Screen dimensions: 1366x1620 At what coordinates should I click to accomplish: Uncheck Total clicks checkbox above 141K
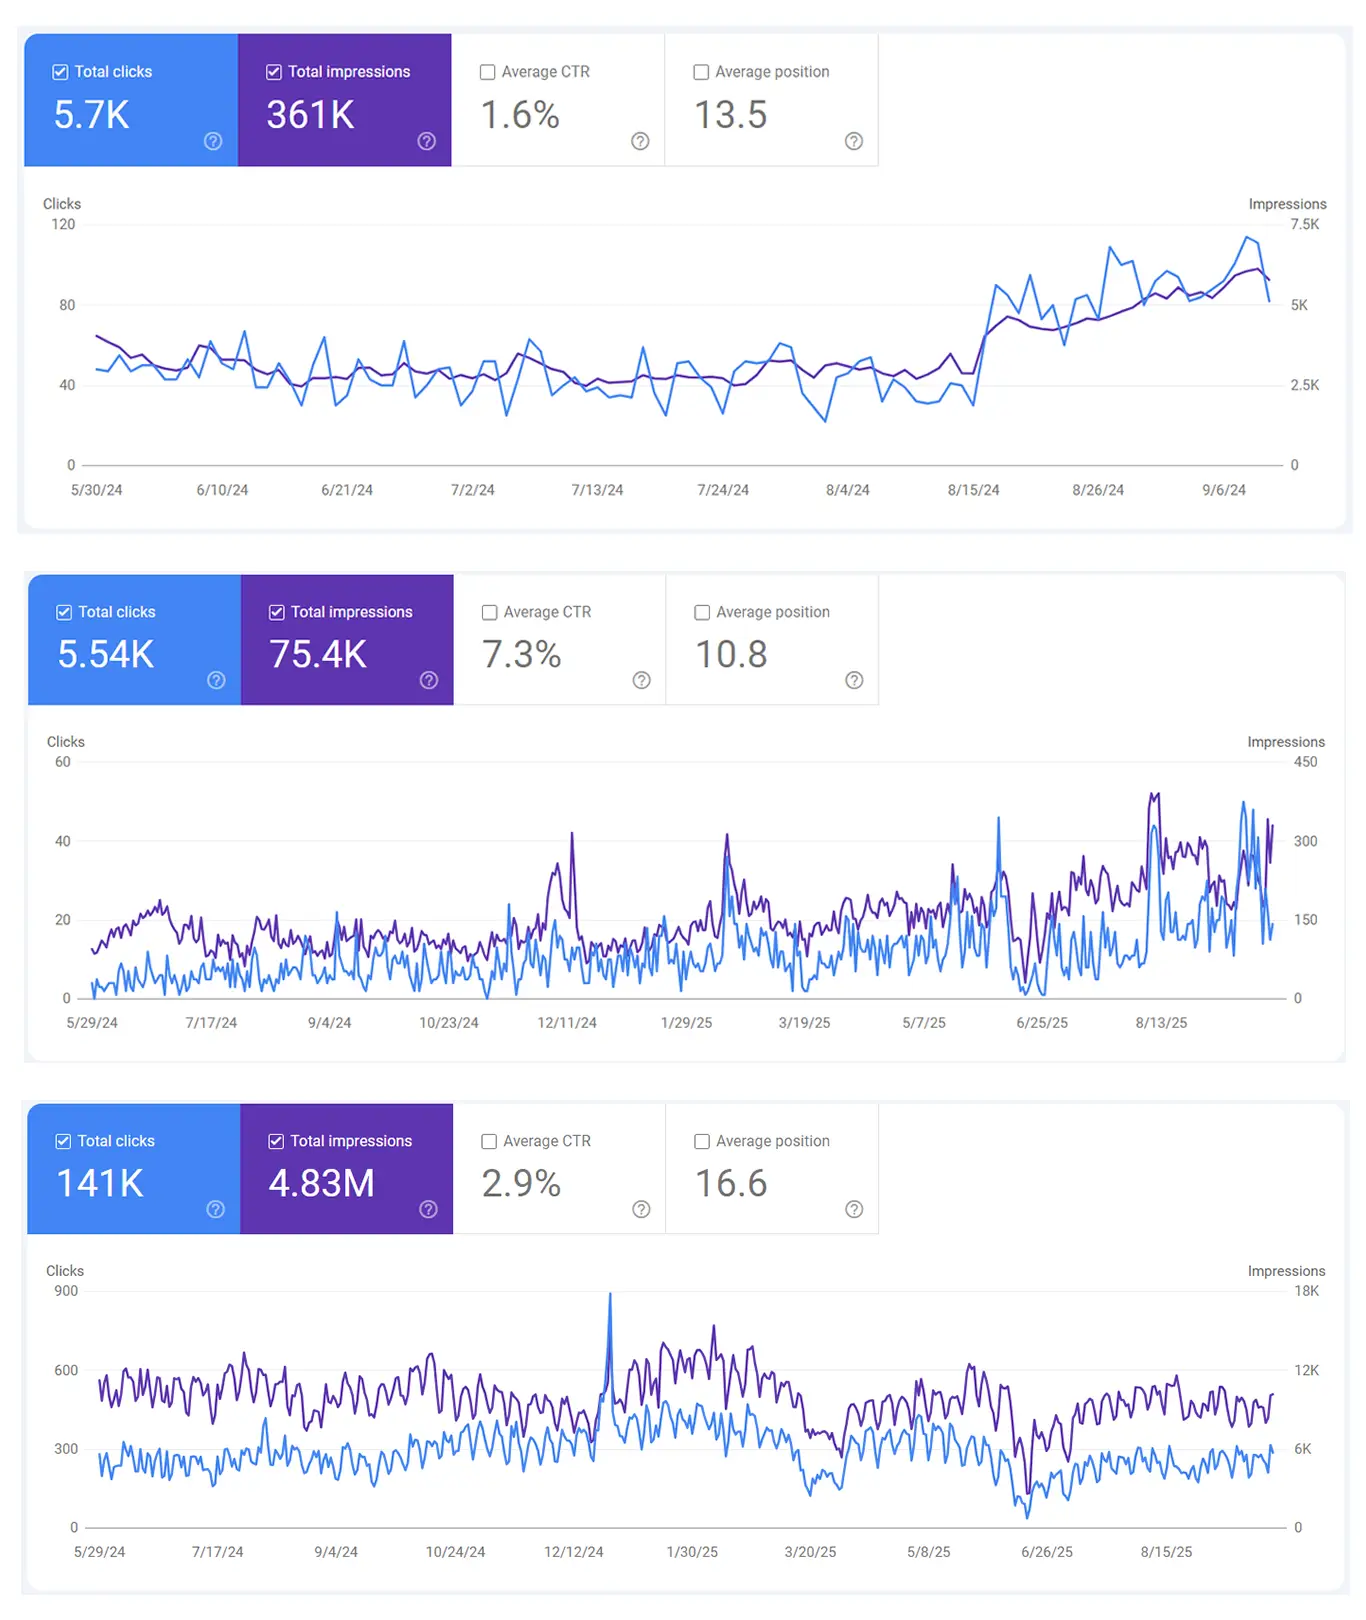pos(63,1141)
